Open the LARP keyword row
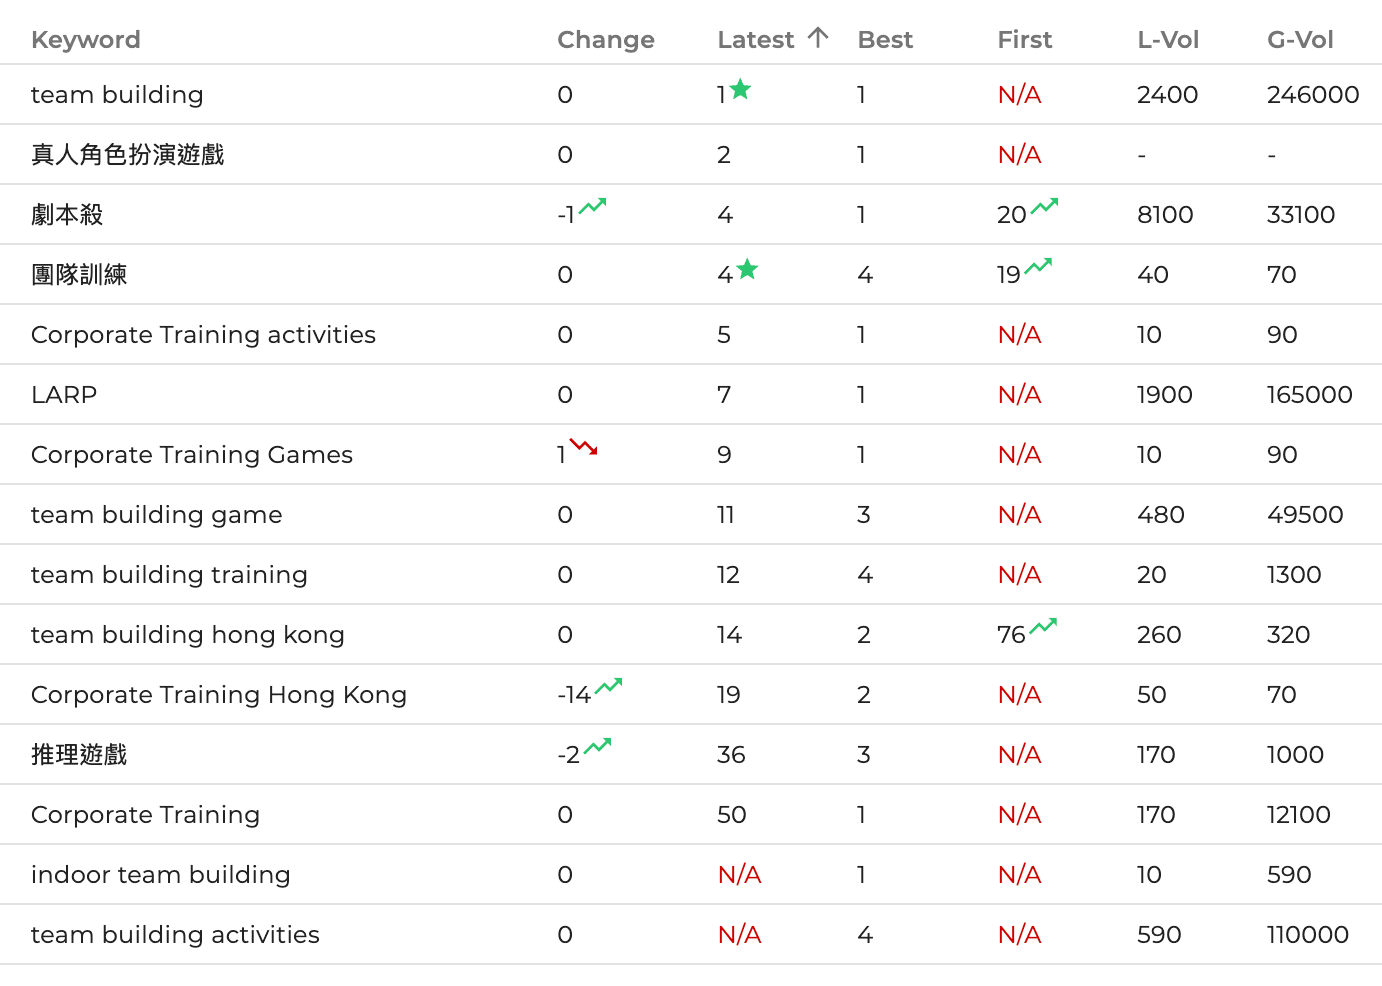The height and width of the screenshot is (986, 1382). pyautogui.click(x=64, y=395)
